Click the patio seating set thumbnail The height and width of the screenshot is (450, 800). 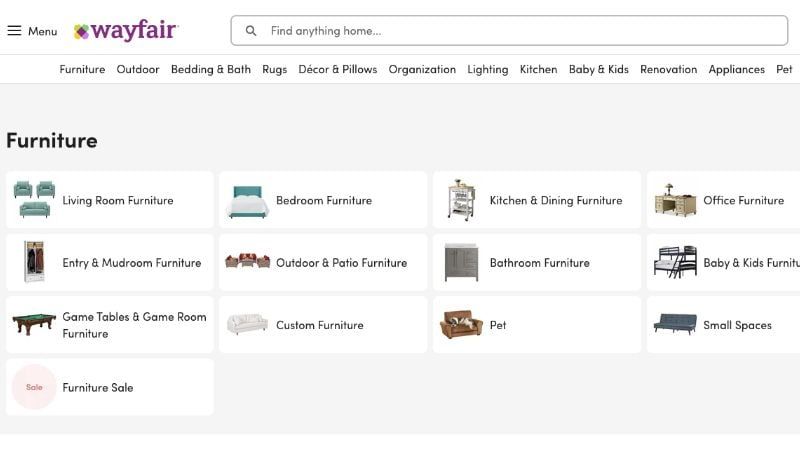pyautogui.click(x=247, y=261)
